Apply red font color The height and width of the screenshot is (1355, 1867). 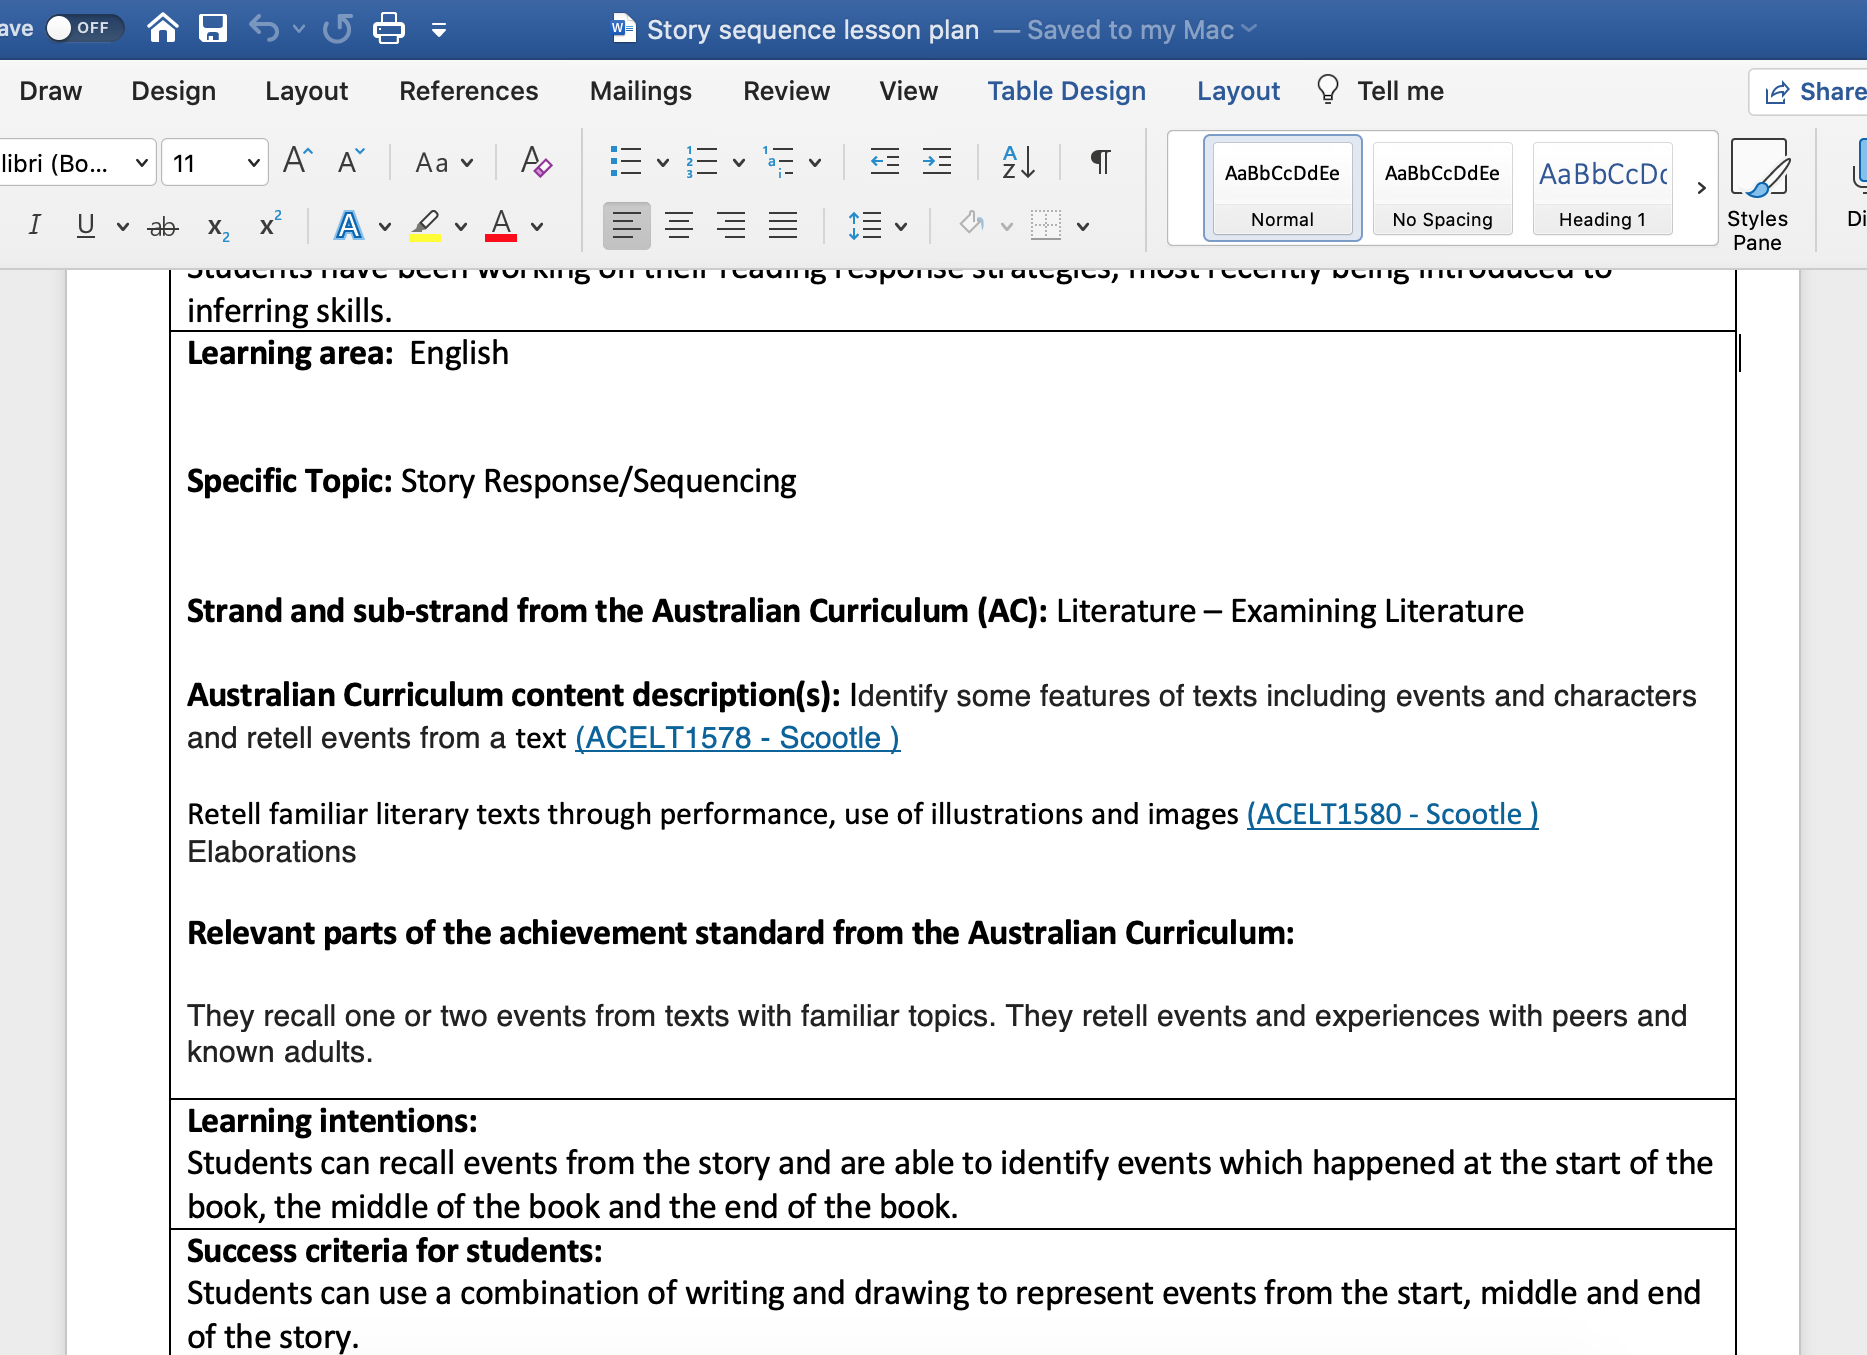pyautogui.click(x=501, y=225)
